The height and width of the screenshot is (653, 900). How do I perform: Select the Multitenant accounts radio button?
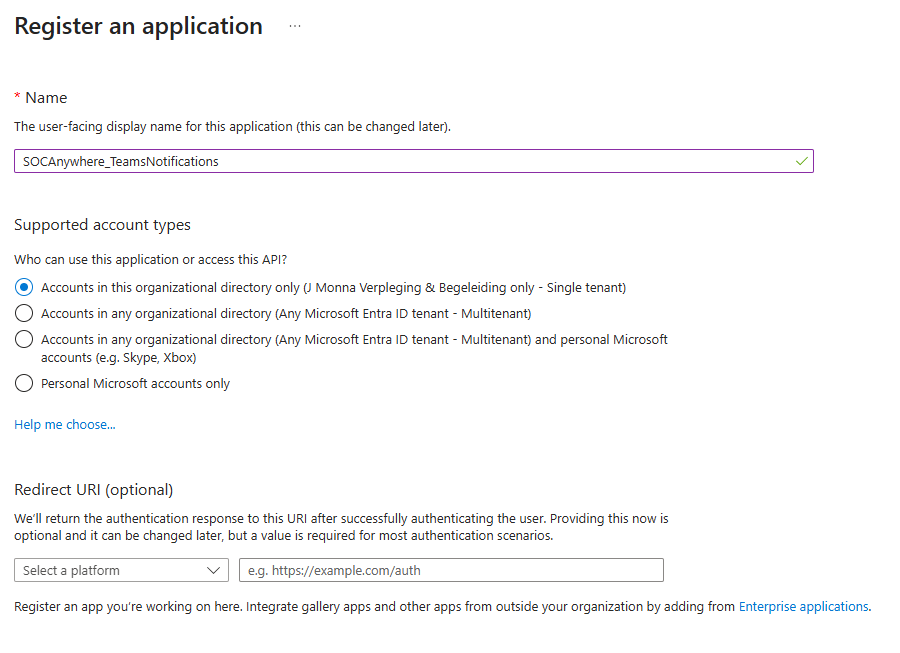pos(22,313)
